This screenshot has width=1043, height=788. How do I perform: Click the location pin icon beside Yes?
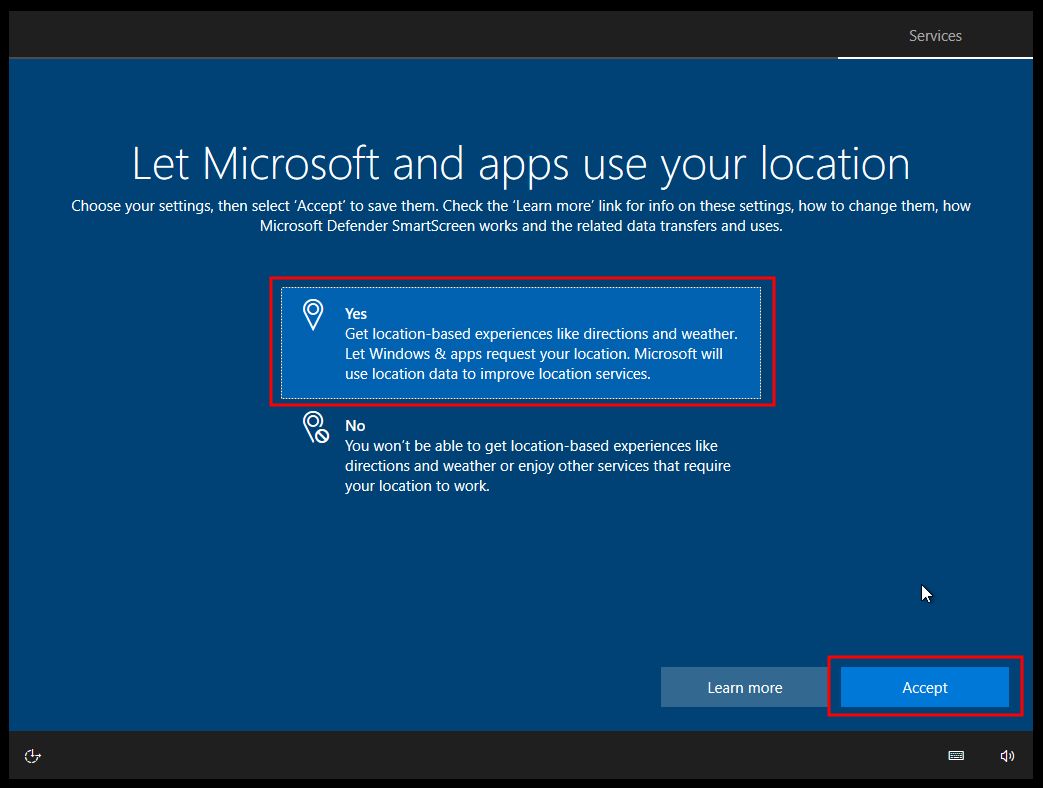click(x=313, y=315)
